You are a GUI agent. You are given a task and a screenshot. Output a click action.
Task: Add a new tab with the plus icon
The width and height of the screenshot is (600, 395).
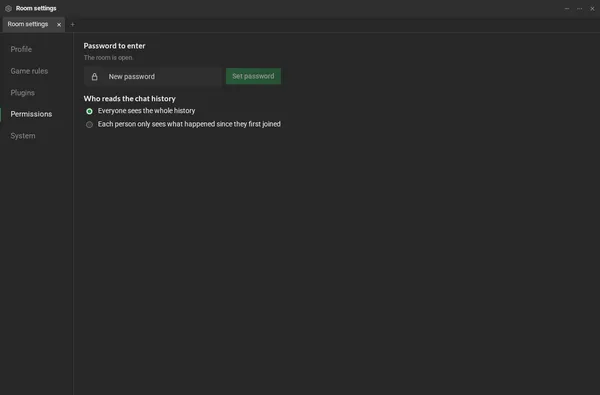tap(72, 24)
